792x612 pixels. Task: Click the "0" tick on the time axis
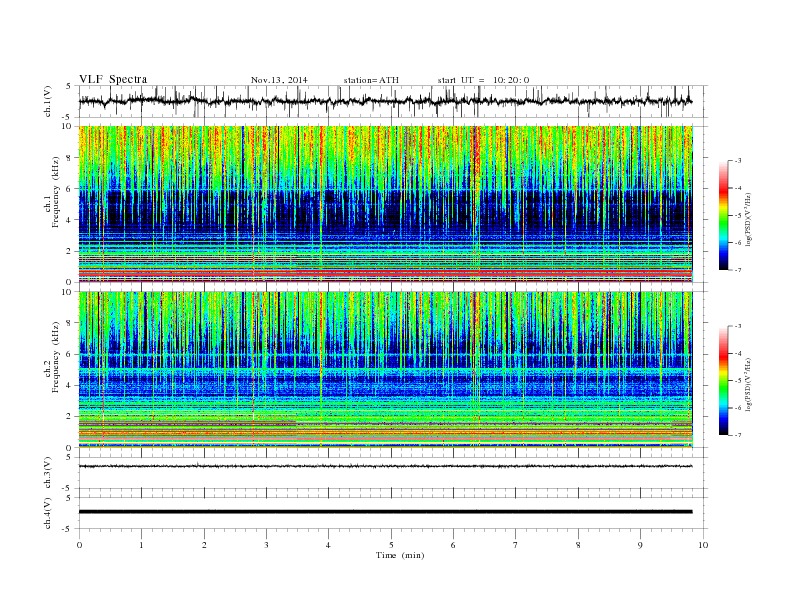(79, 545)
